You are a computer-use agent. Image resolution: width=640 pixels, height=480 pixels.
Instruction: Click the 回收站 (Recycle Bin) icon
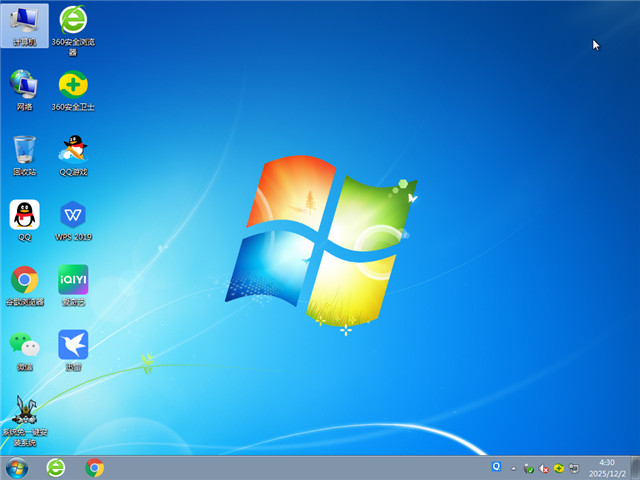[x=24, y=150]
